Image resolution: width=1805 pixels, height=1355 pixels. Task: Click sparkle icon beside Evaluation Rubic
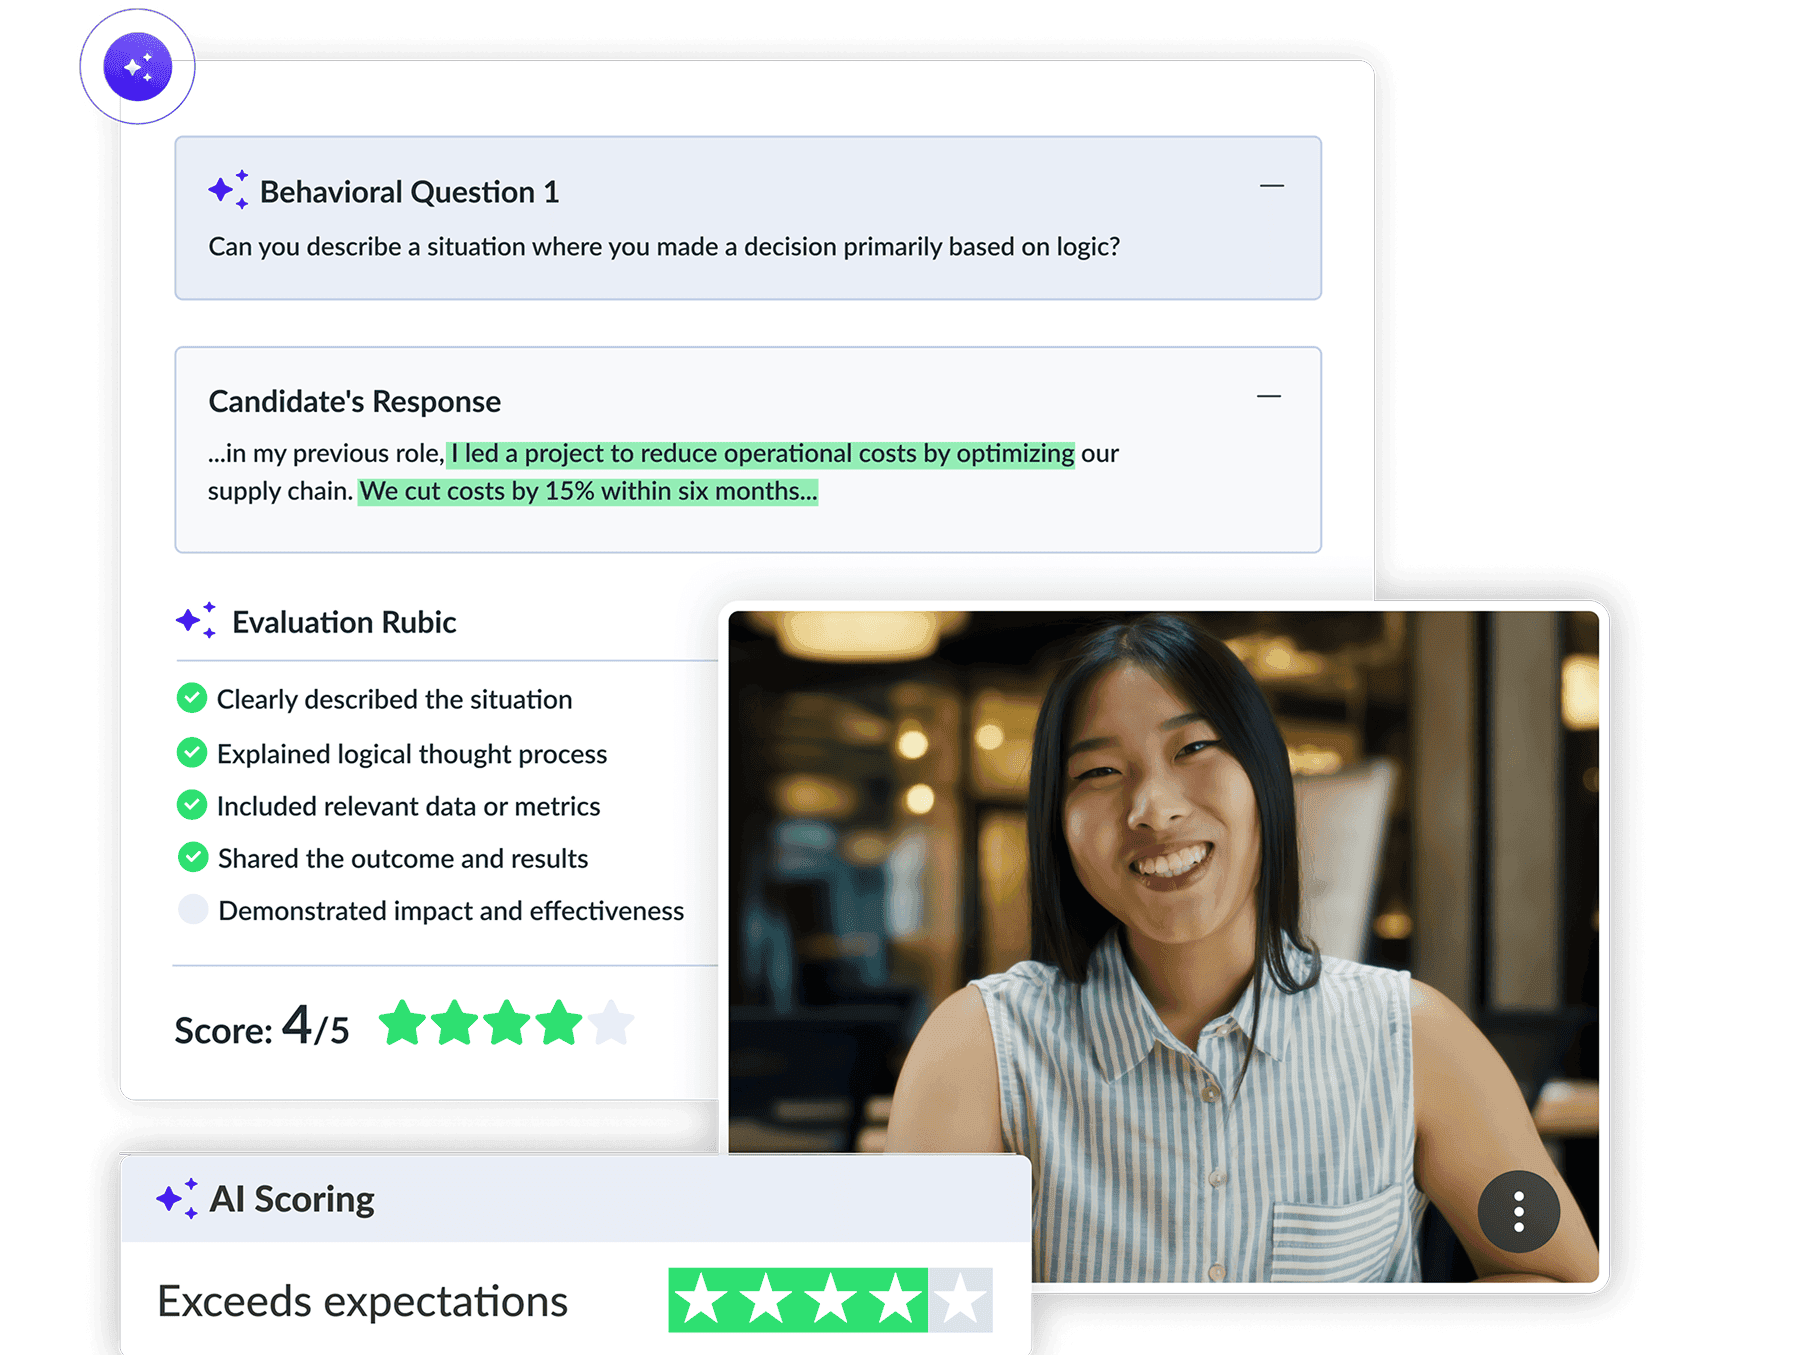point(196,620)
